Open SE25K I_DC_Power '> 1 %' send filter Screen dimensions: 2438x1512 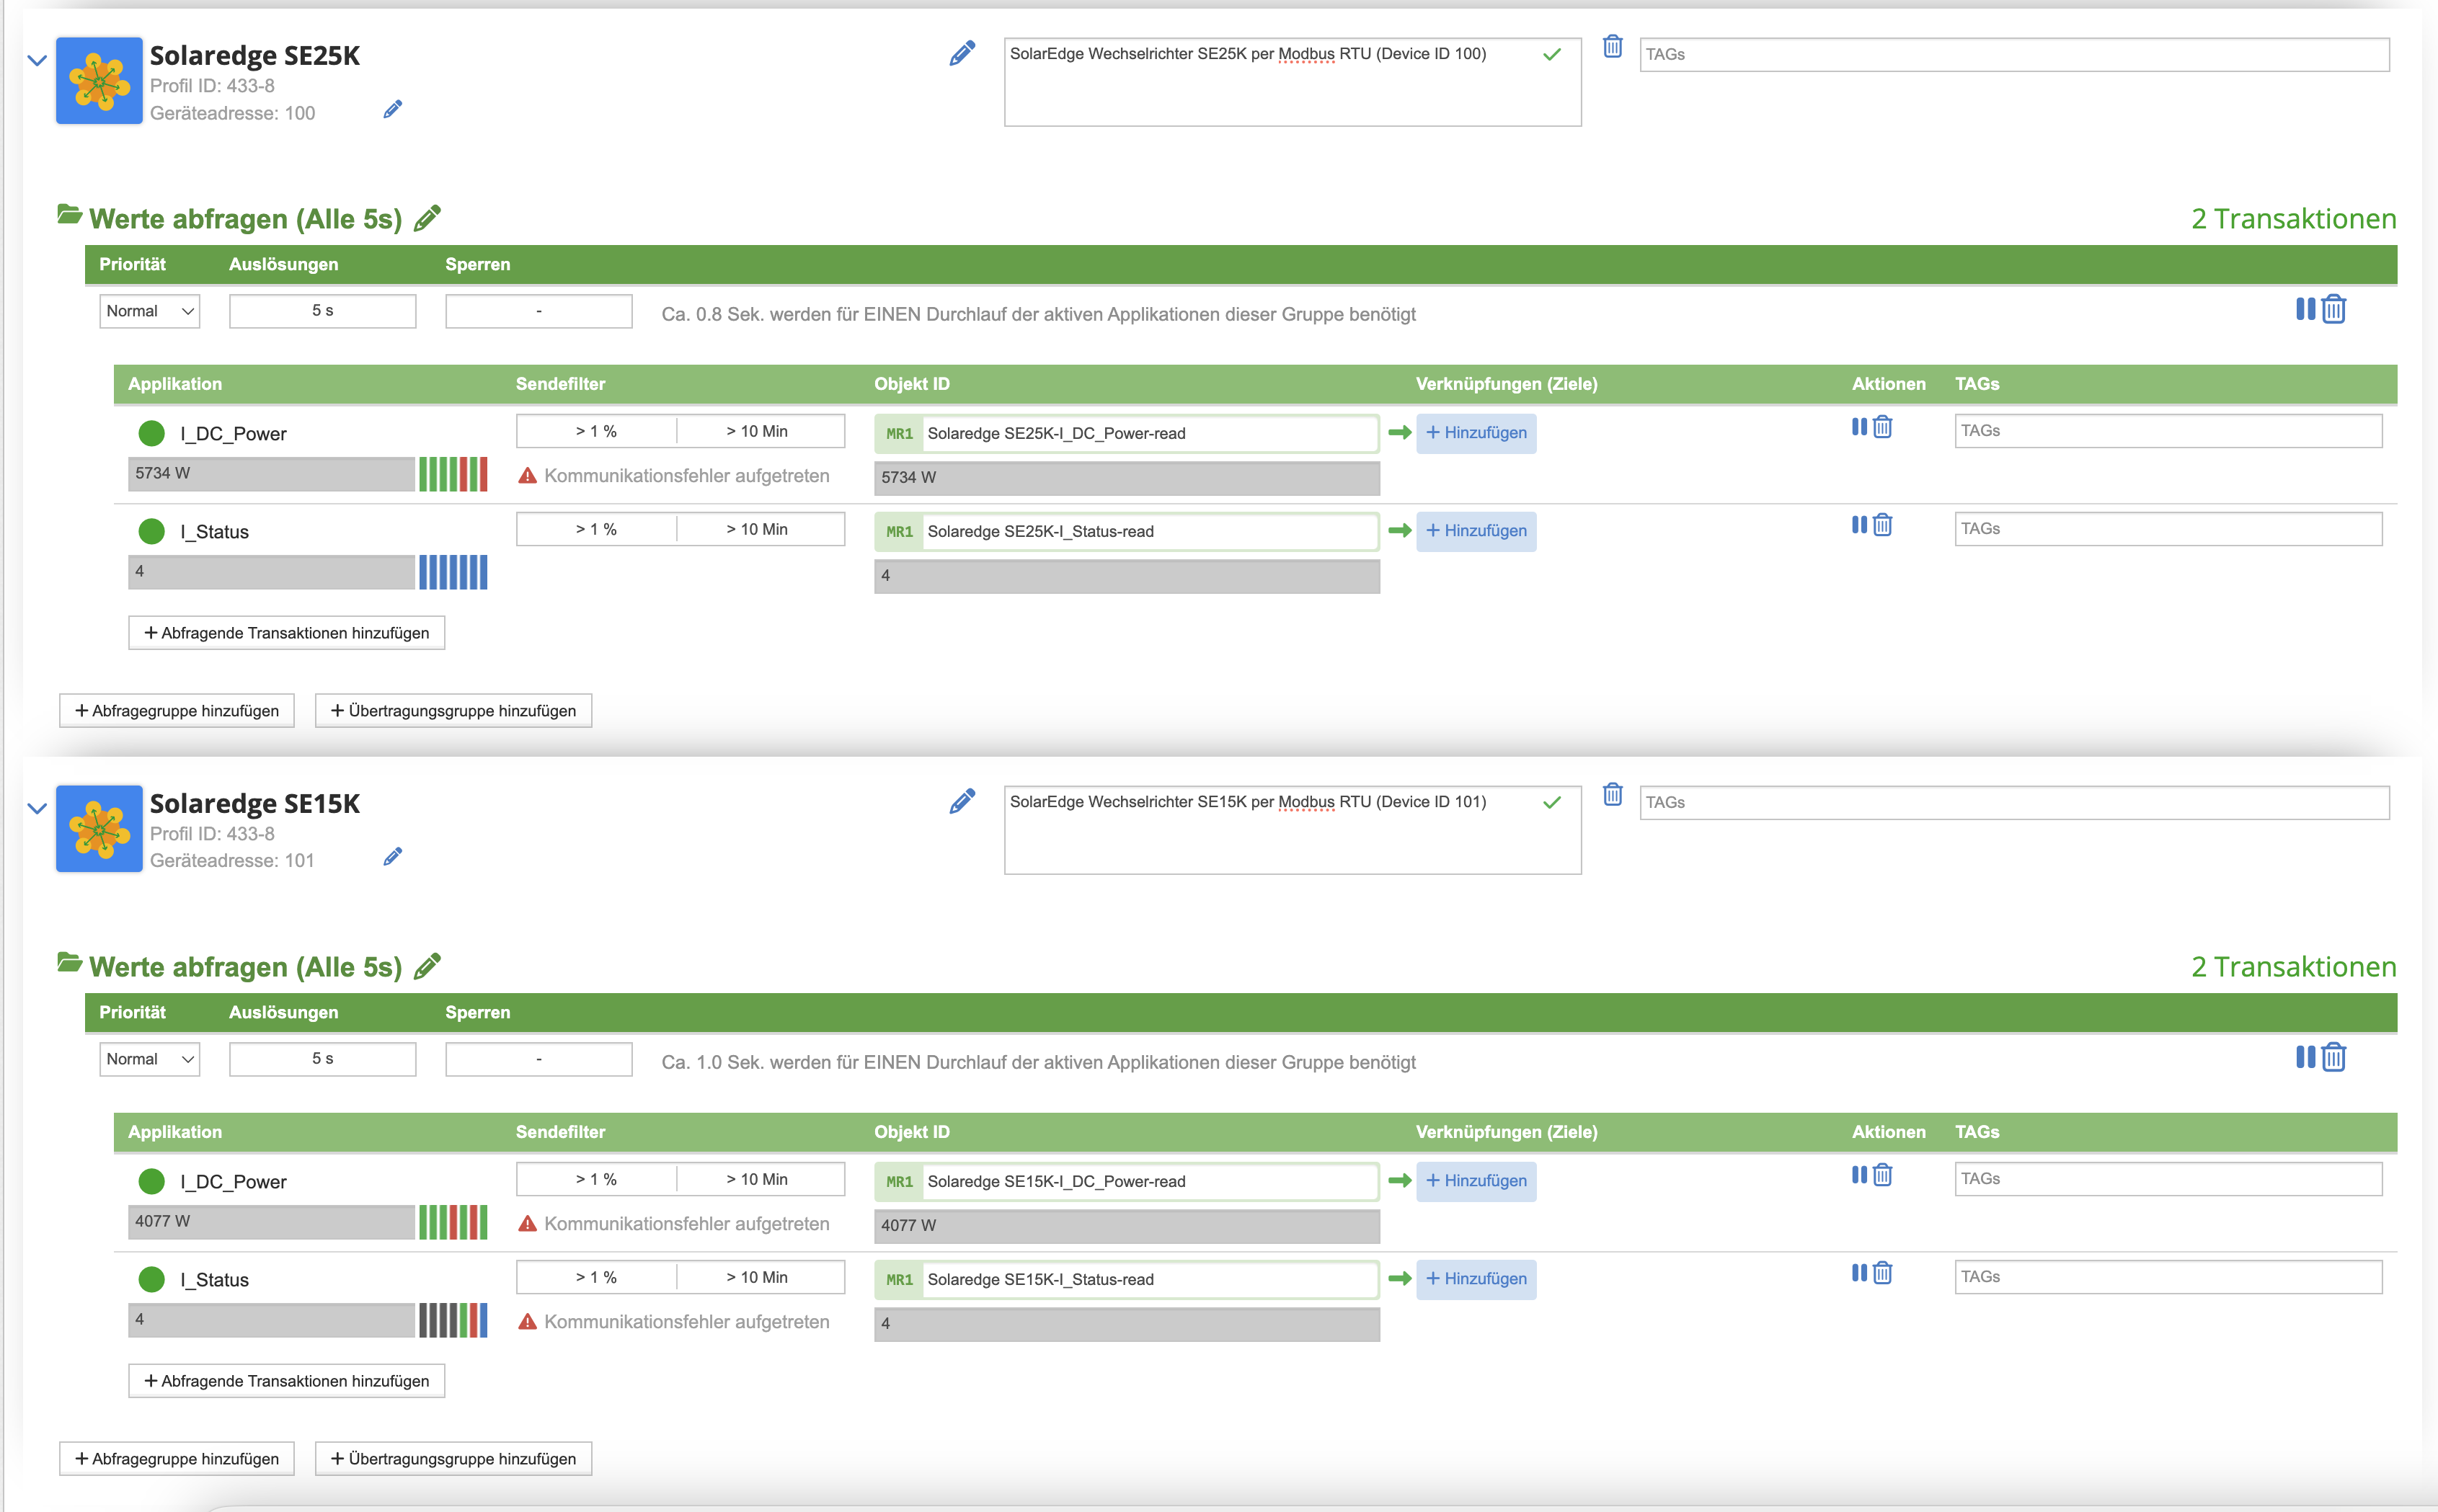597,431
